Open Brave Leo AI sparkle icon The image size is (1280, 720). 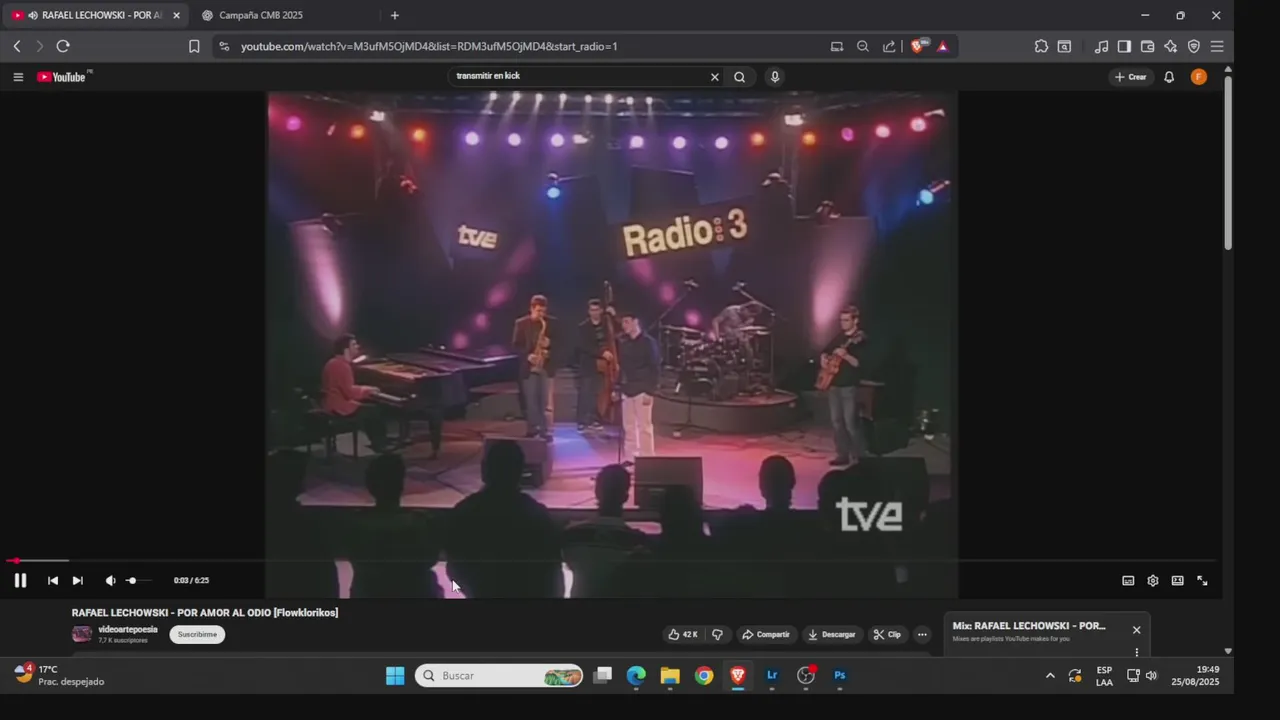click(1170, 46)
